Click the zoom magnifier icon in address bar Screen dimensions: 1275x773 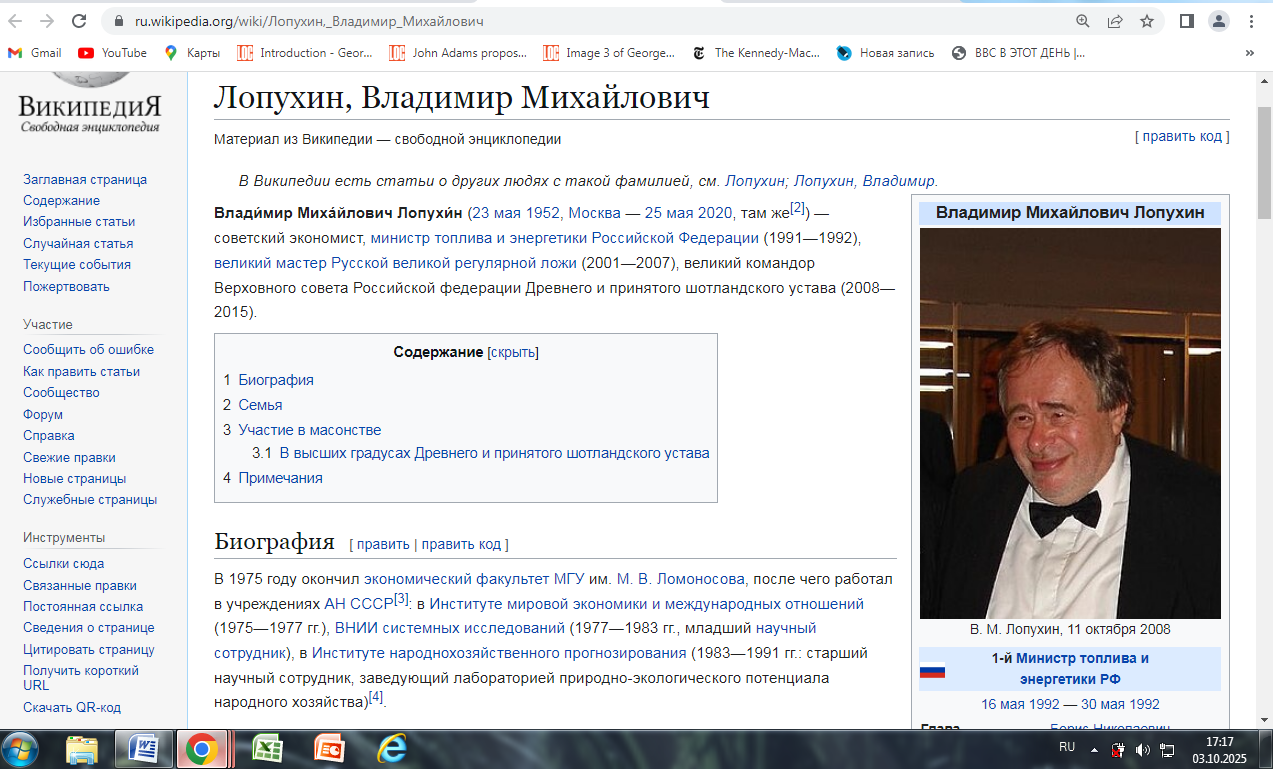[x=1083, y=21]
